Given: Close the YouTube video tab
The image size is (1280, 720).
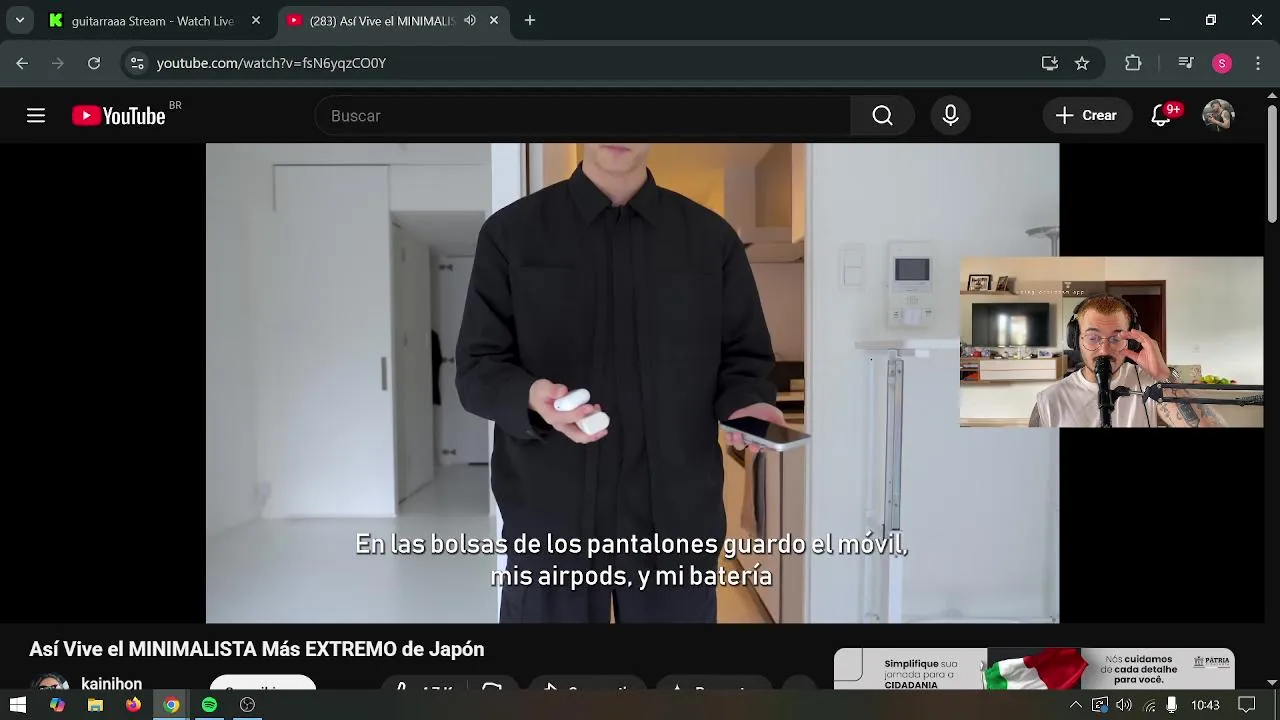Looking at the screenshot, I should coord(493,20).
